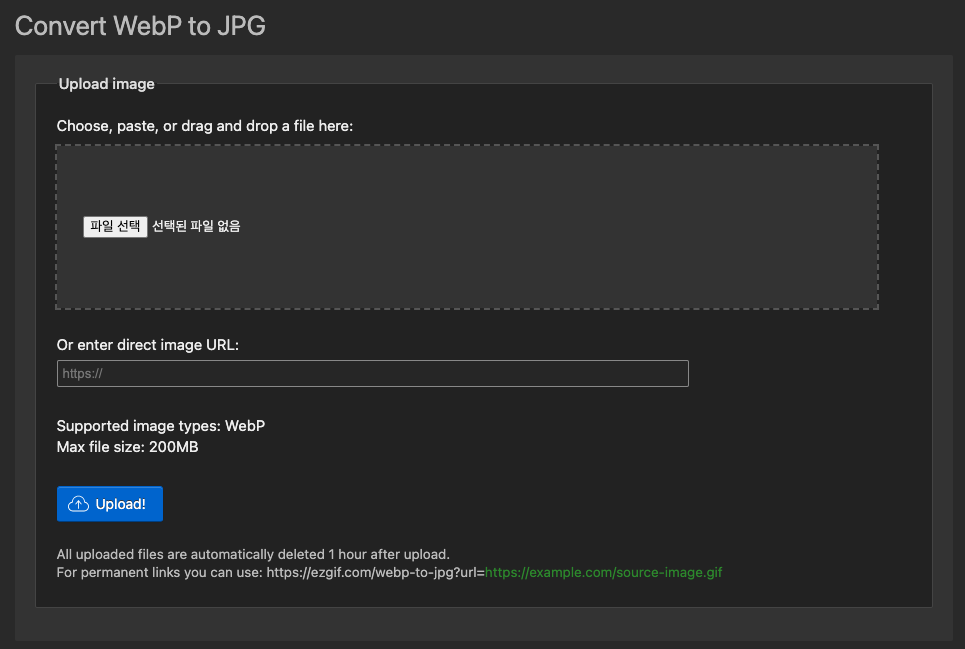This screenshot has width=965, height=649.
Task: Click the 'Convert WebP to JPG' heading
Action: point(140,26)
